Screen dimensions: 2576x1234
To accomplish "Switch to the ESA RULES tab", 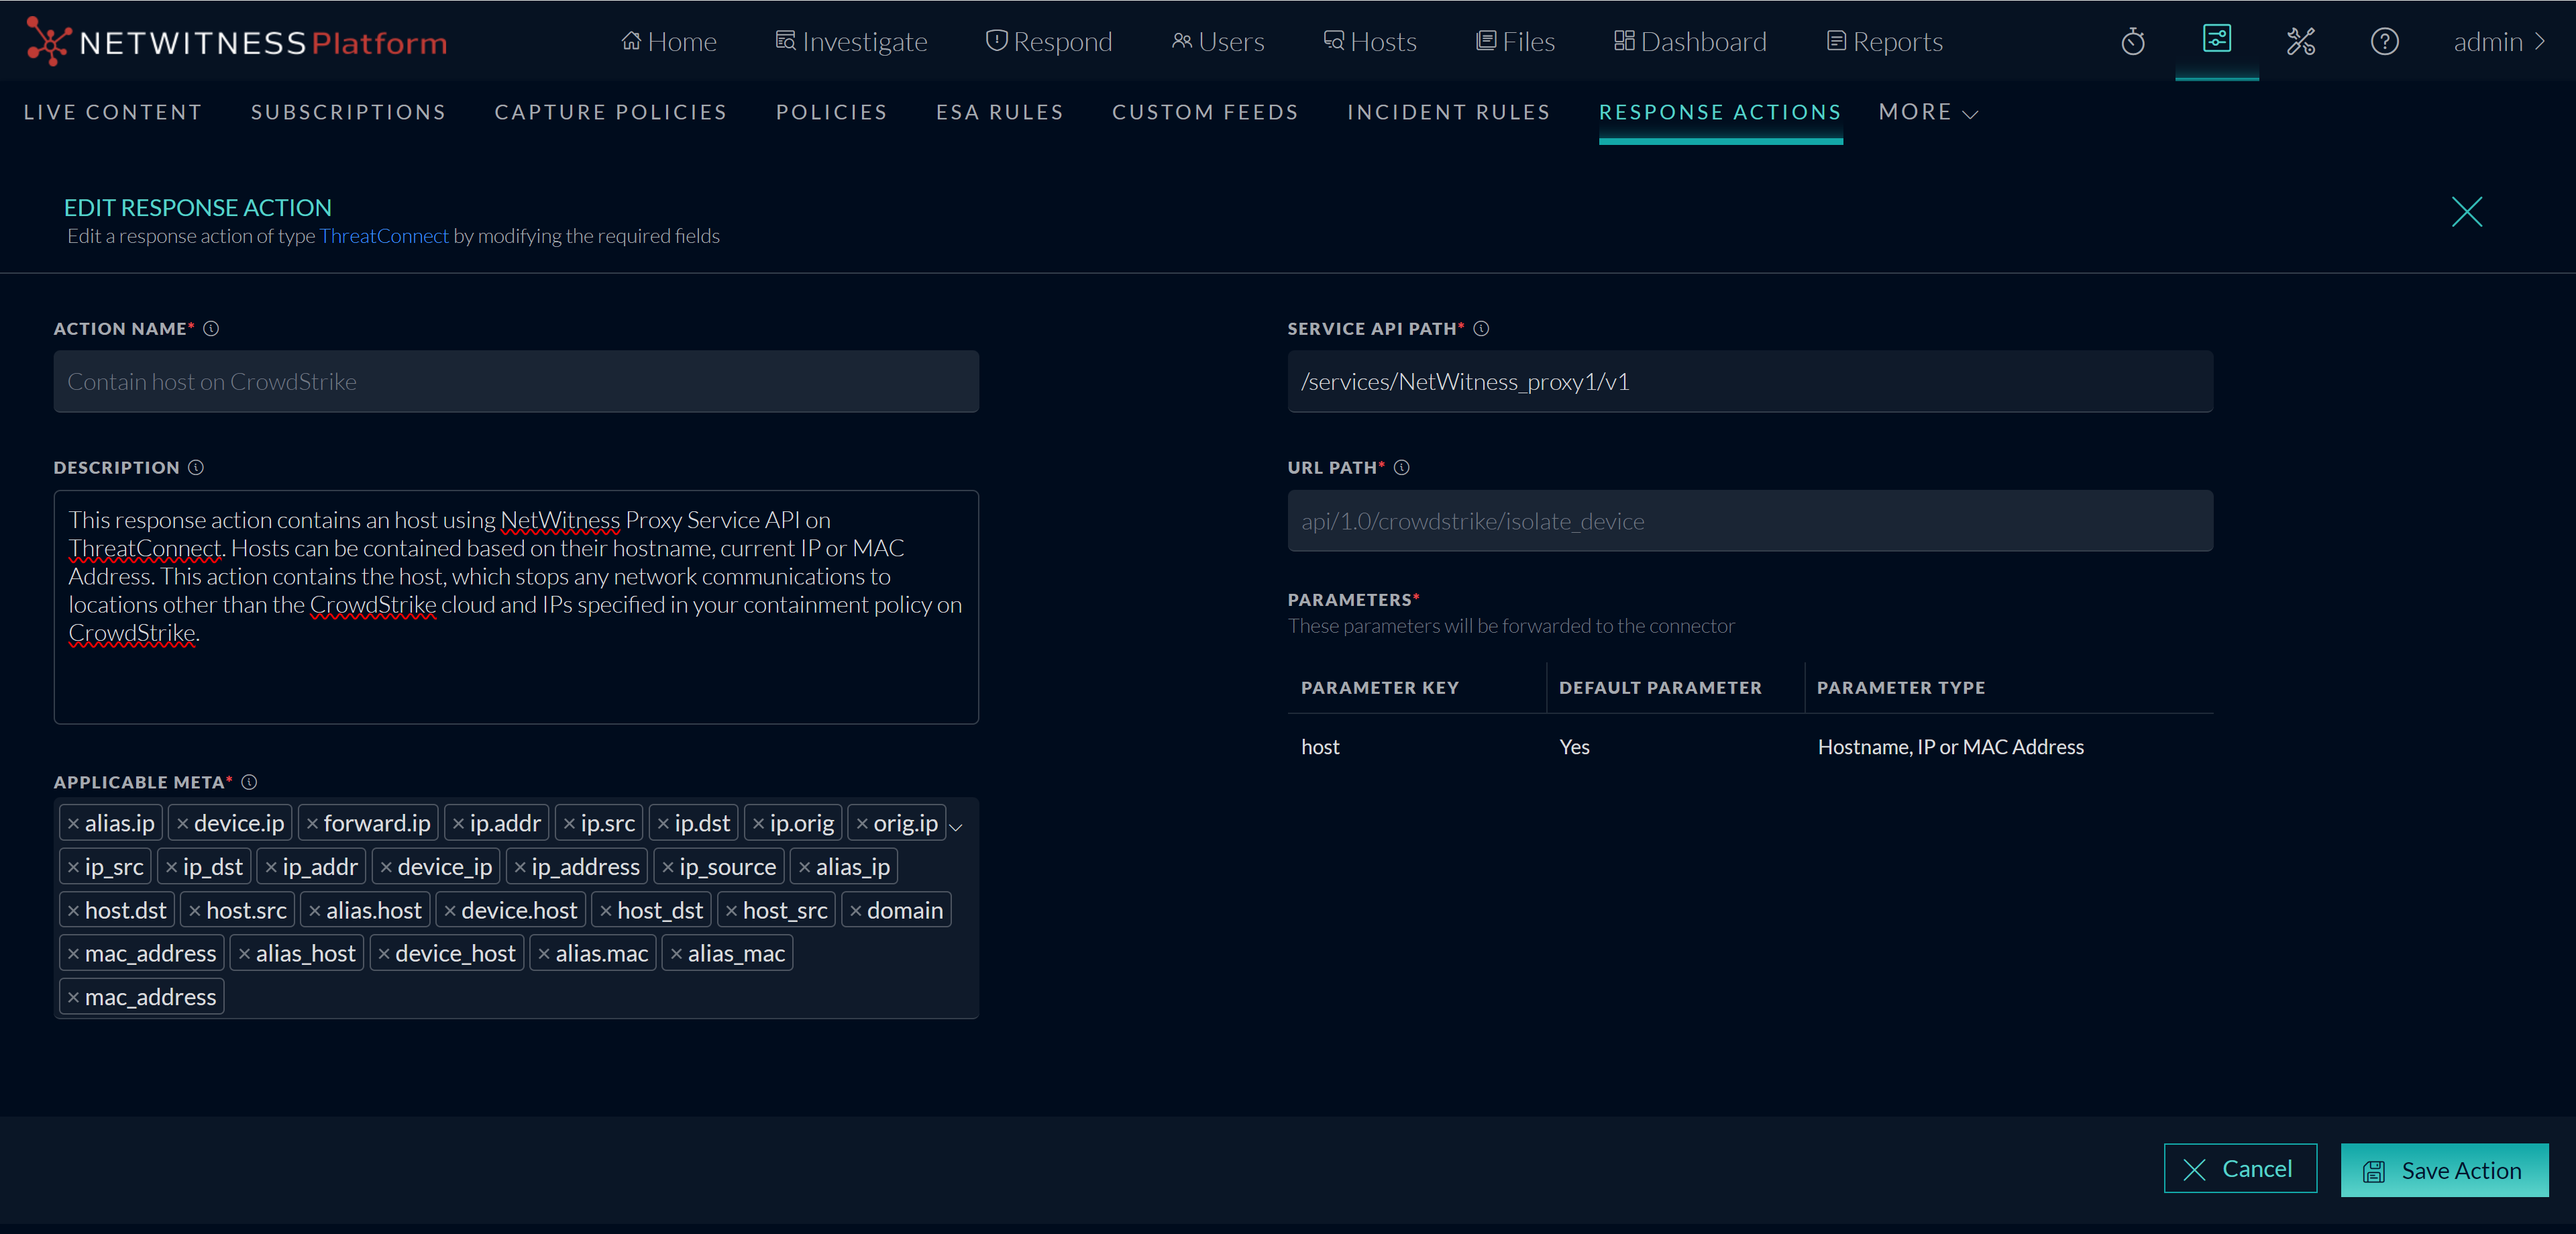I will tap(999, 112).
